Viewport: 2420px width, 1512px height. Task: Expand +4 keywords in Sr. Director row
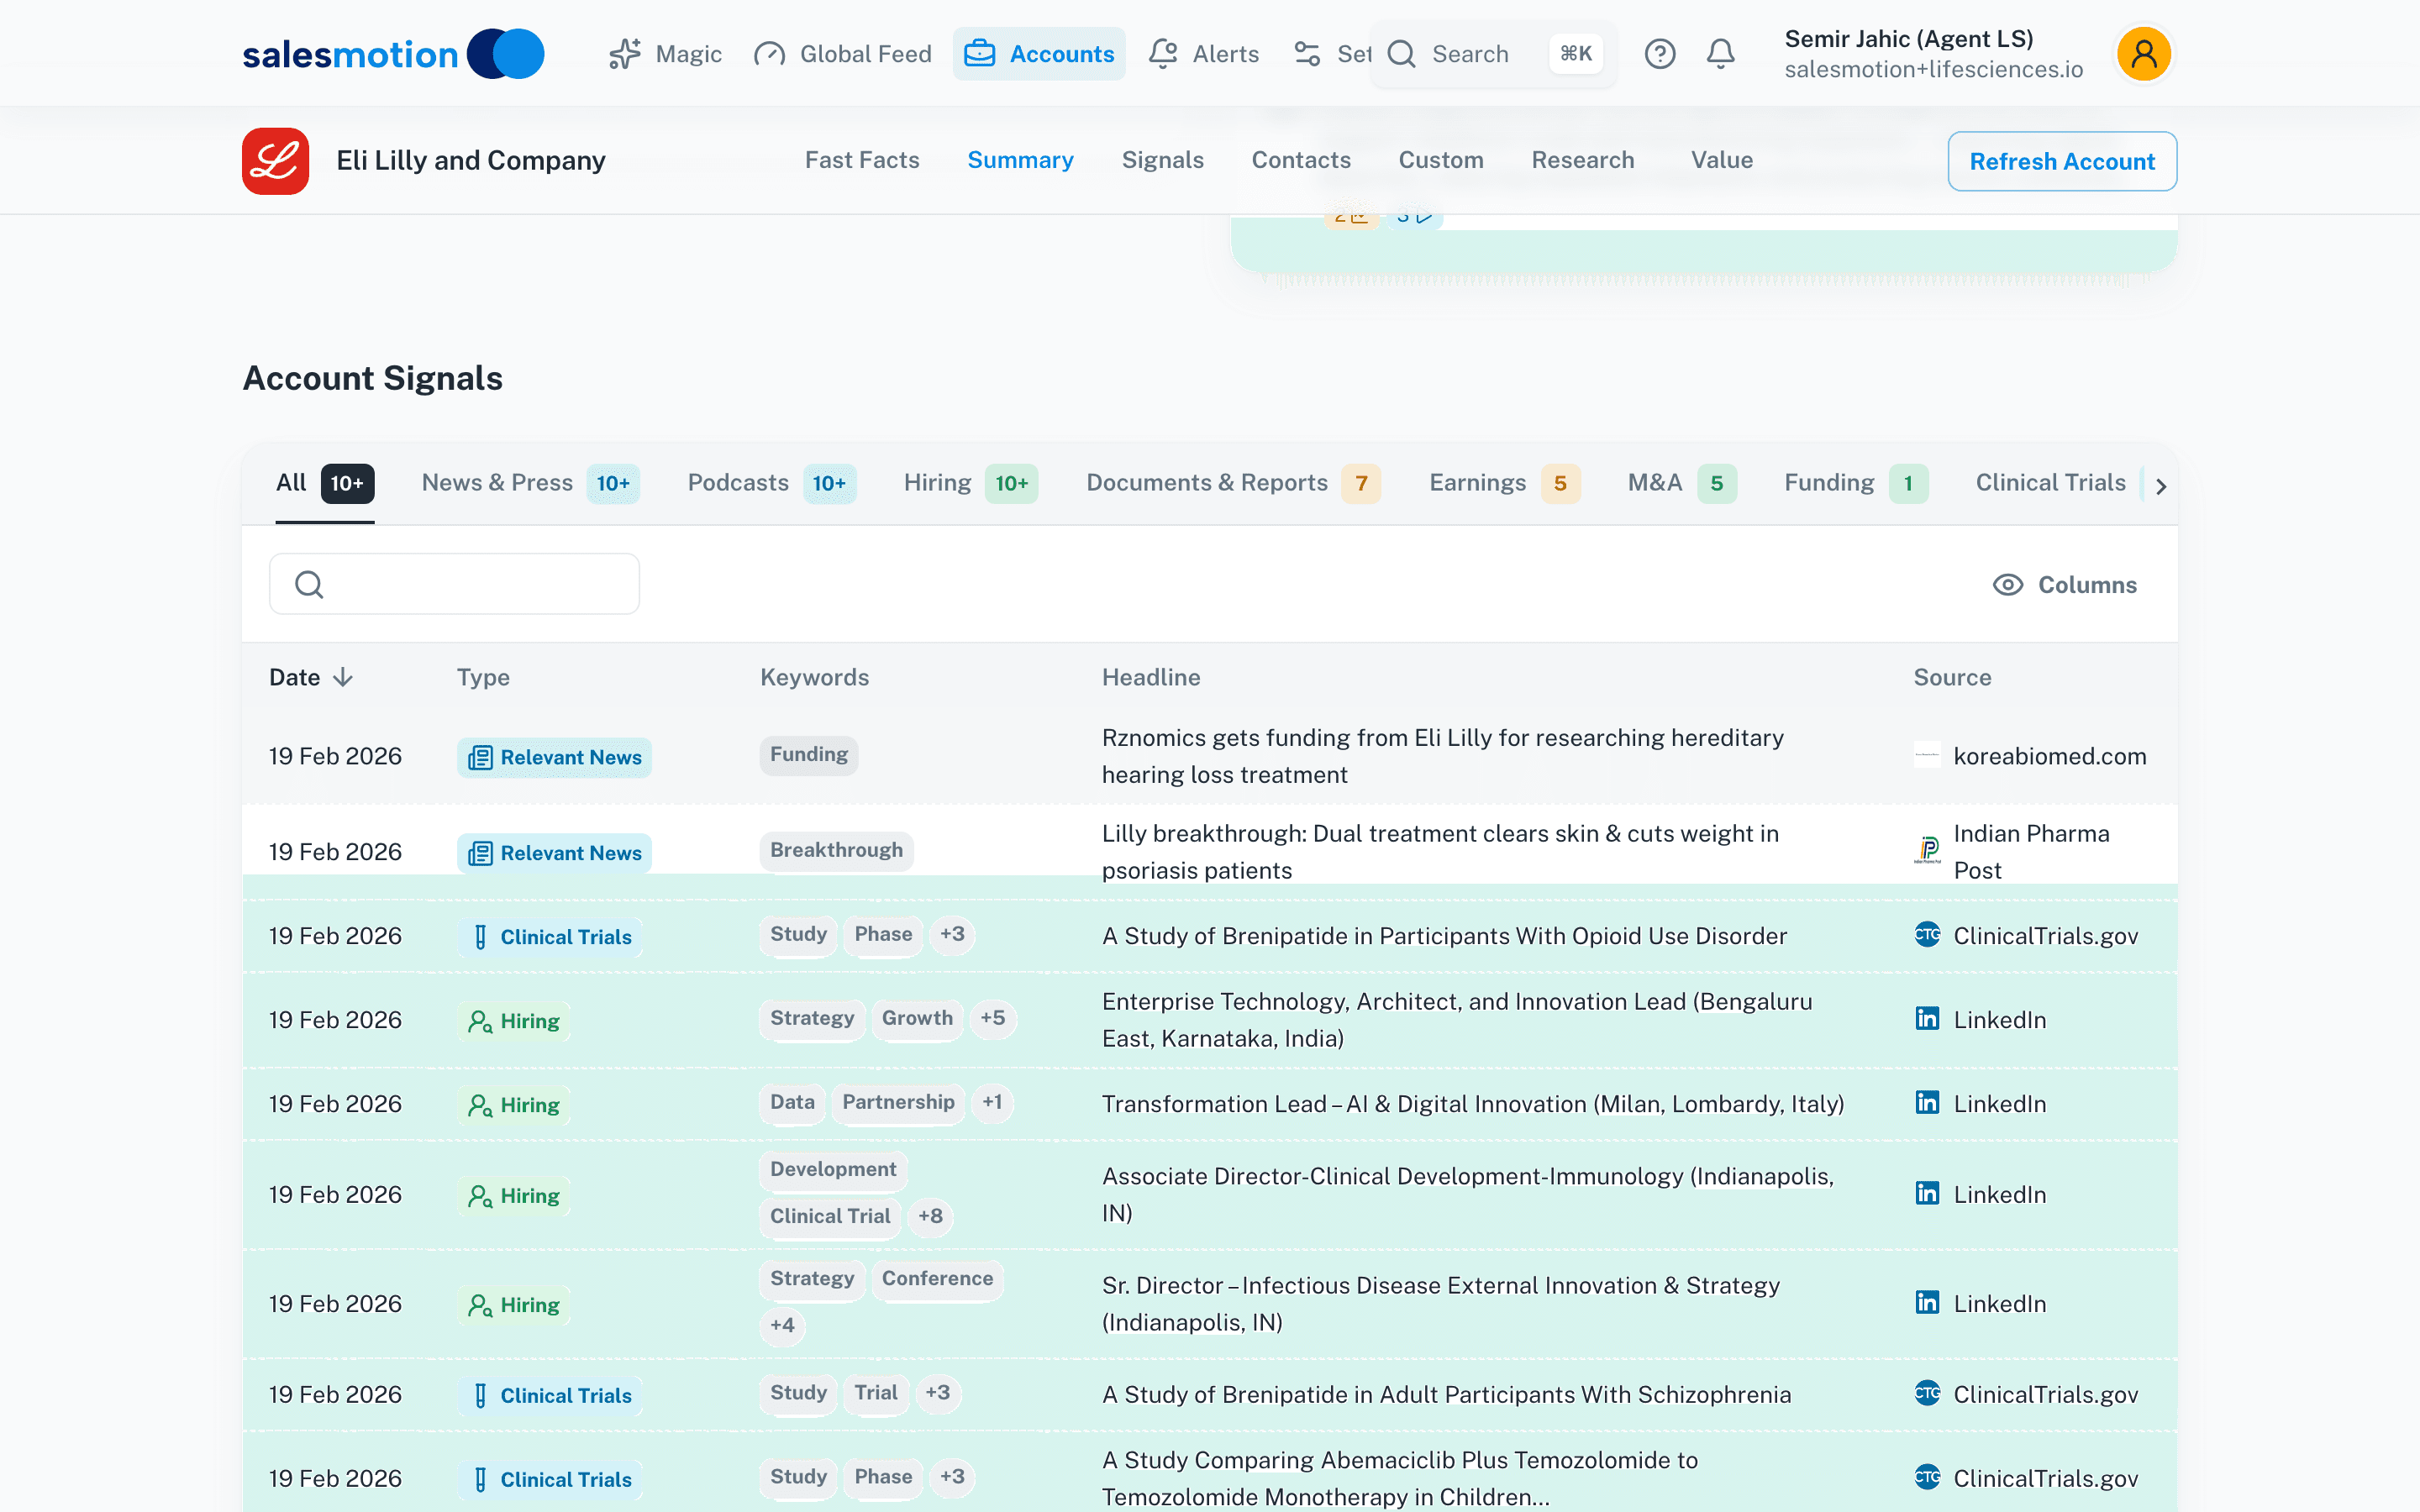(x=782, y=1326)
